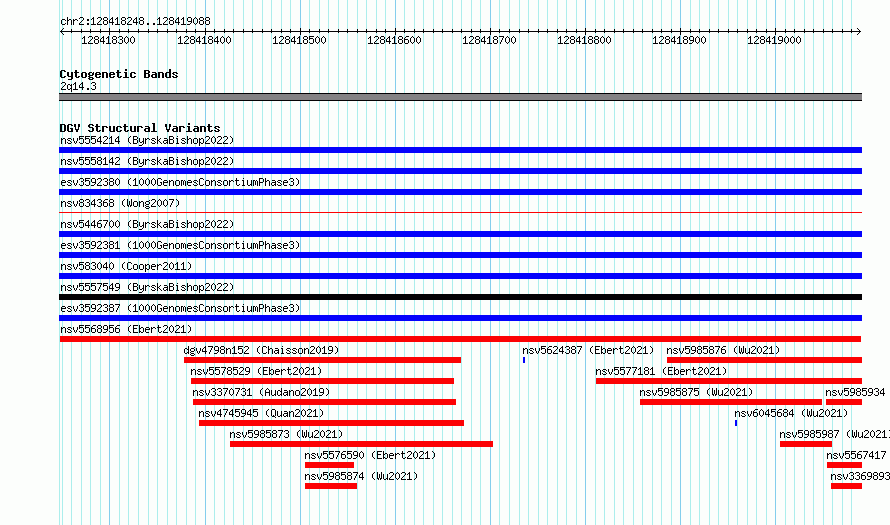The height and width of the screenshot is (525, 890).
Task: Click the grey 2q14.3 cytogenetic band bar
Action: (x=460, y=97)
